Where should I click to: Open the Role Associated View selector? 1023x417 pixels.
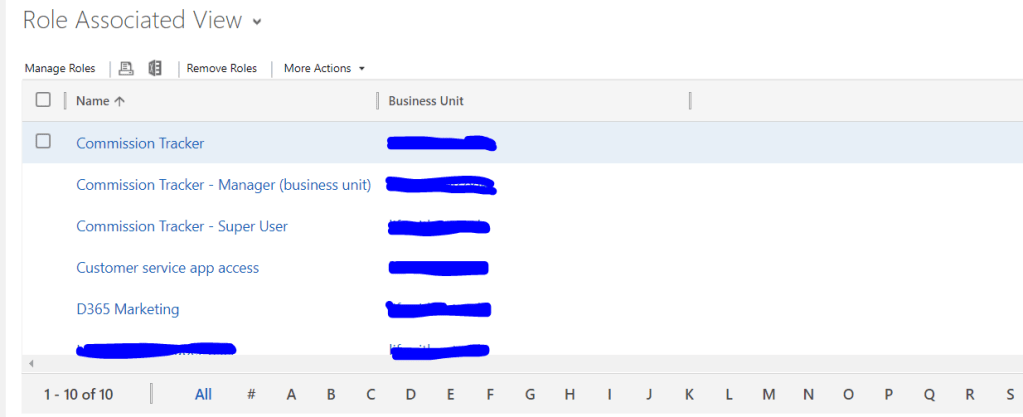click(258, 21)
